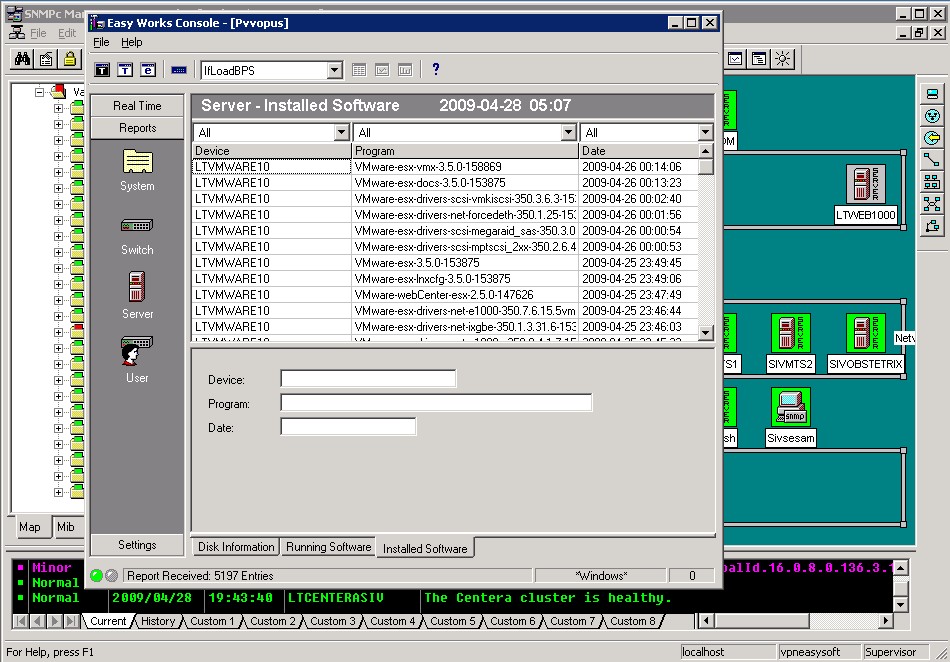Click the Reports button
The width and height of the screenshot is (950, 662).
click(137, 128)
